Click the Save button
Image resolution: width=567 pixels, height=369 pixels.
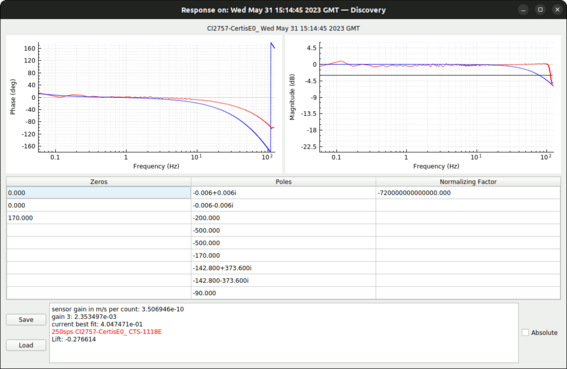(x=26, y=319)
